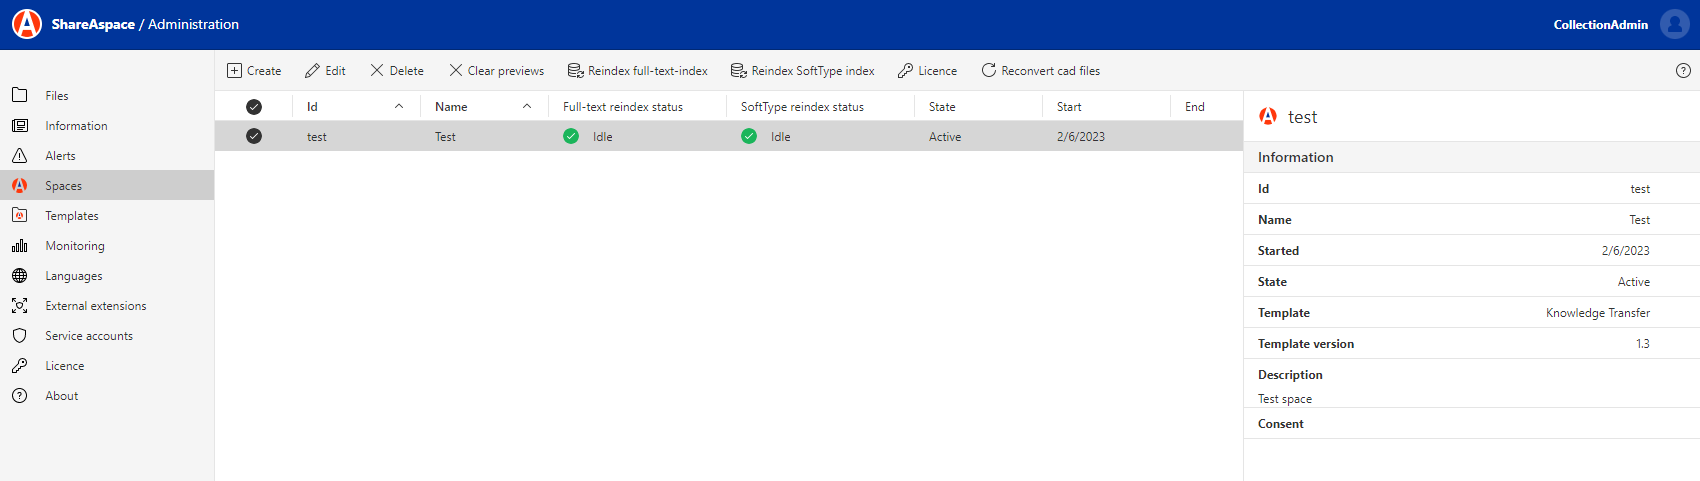1700x481 pixels.
Task: Click Clear previews in toolbar
Action: 496,71
